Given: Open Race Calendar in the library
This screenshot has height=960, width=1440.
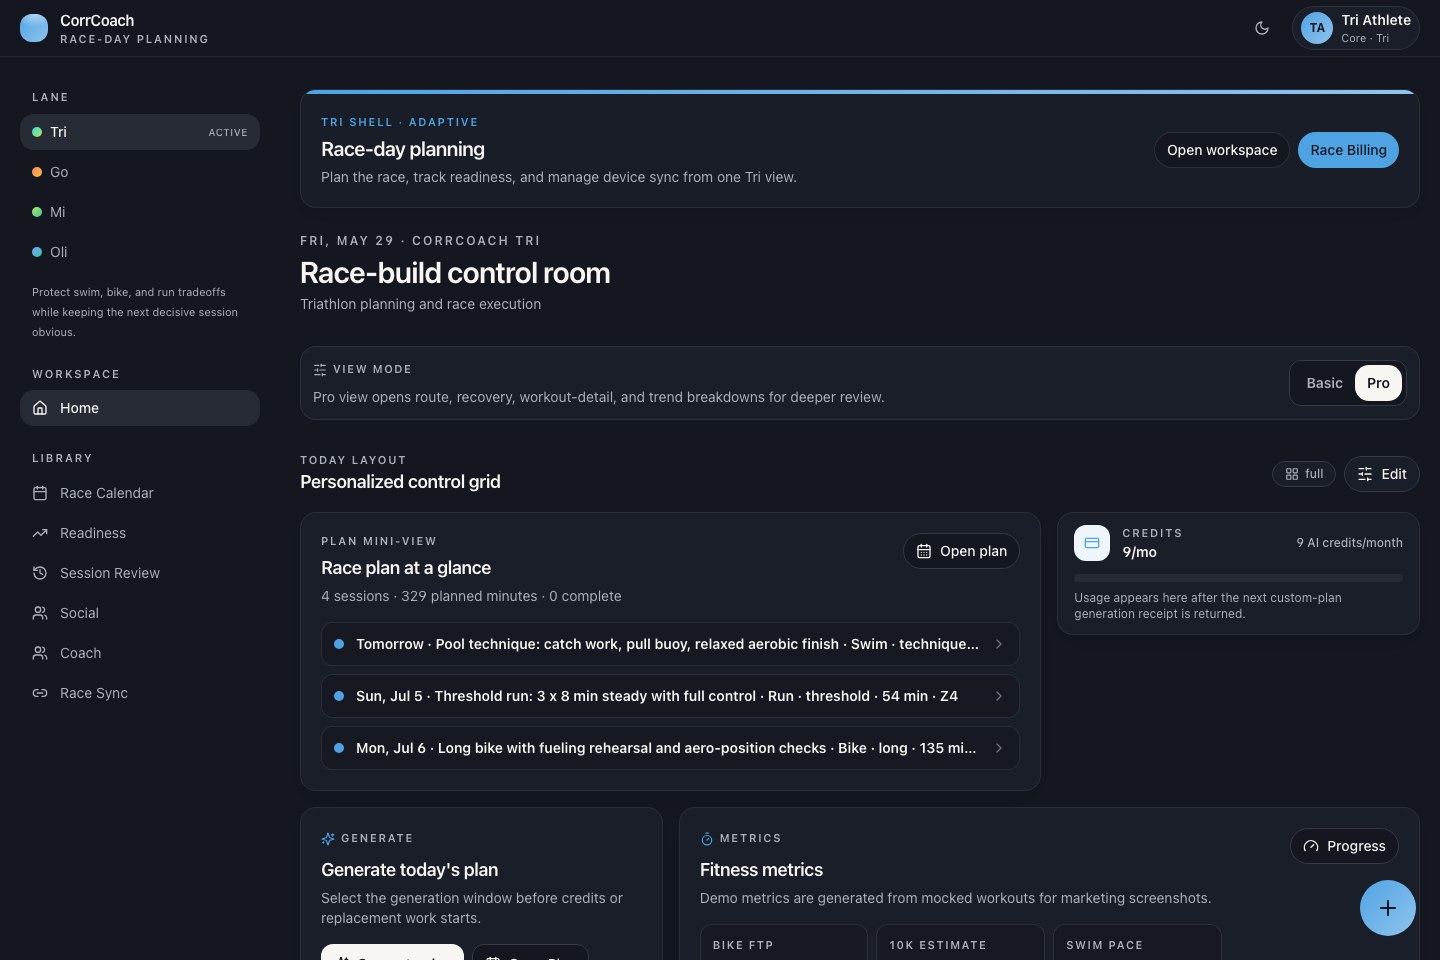Looking at the screenshot, I should point(140,493).
